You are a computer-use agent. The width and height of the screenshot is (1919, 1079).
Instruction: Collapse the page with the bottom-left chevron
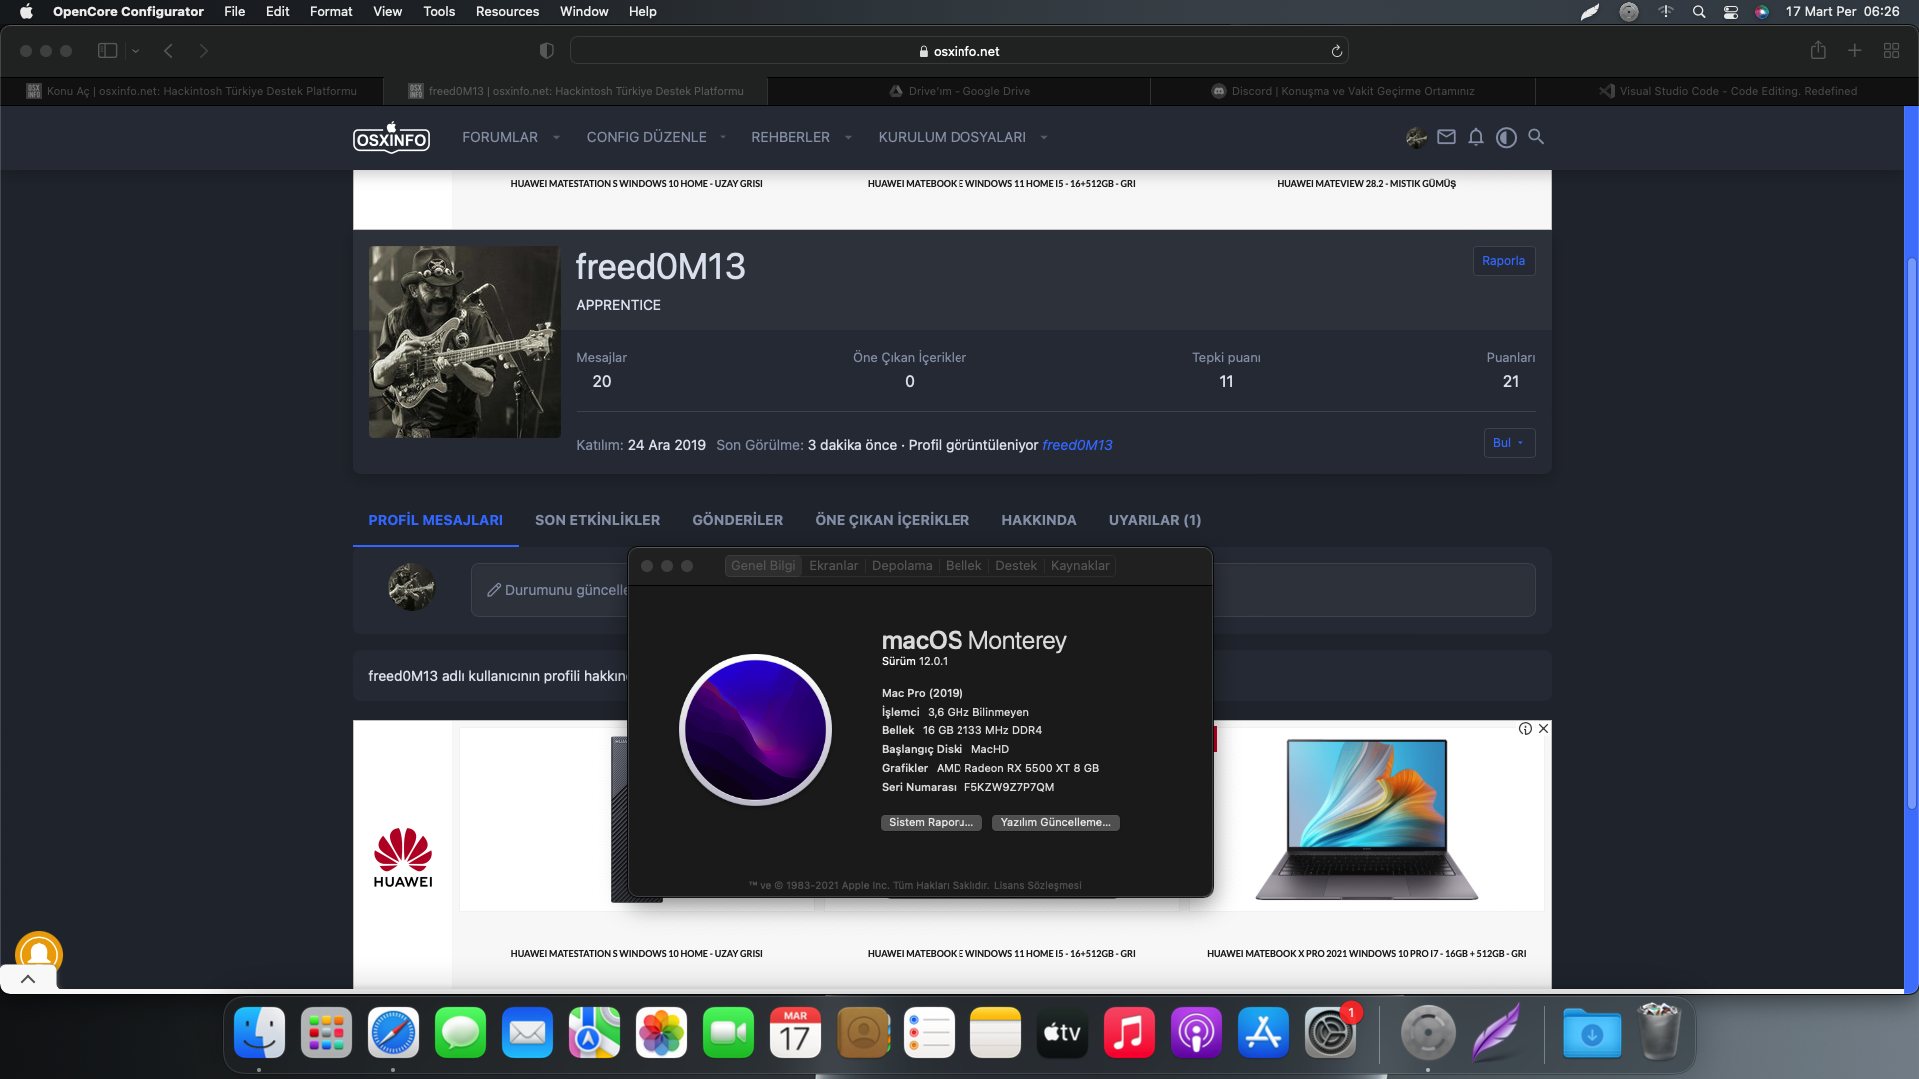27,978
